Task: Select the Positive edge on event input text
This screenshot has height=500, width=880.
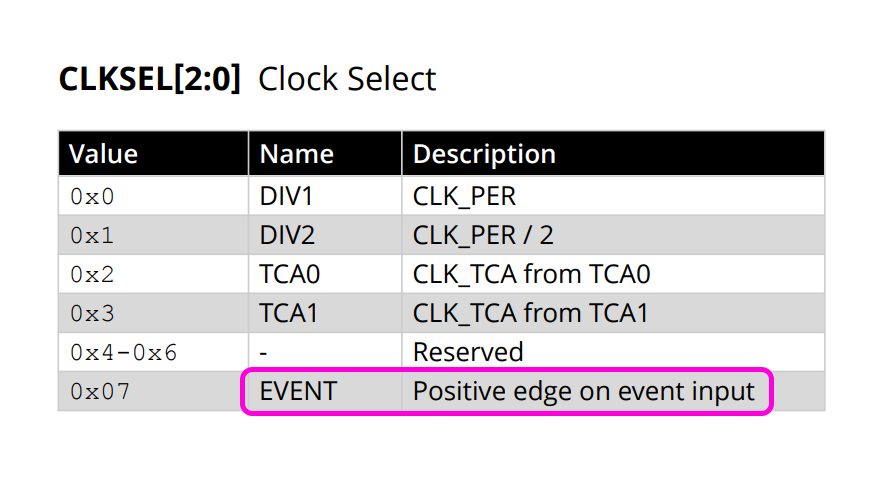Action: coord(584,391)
